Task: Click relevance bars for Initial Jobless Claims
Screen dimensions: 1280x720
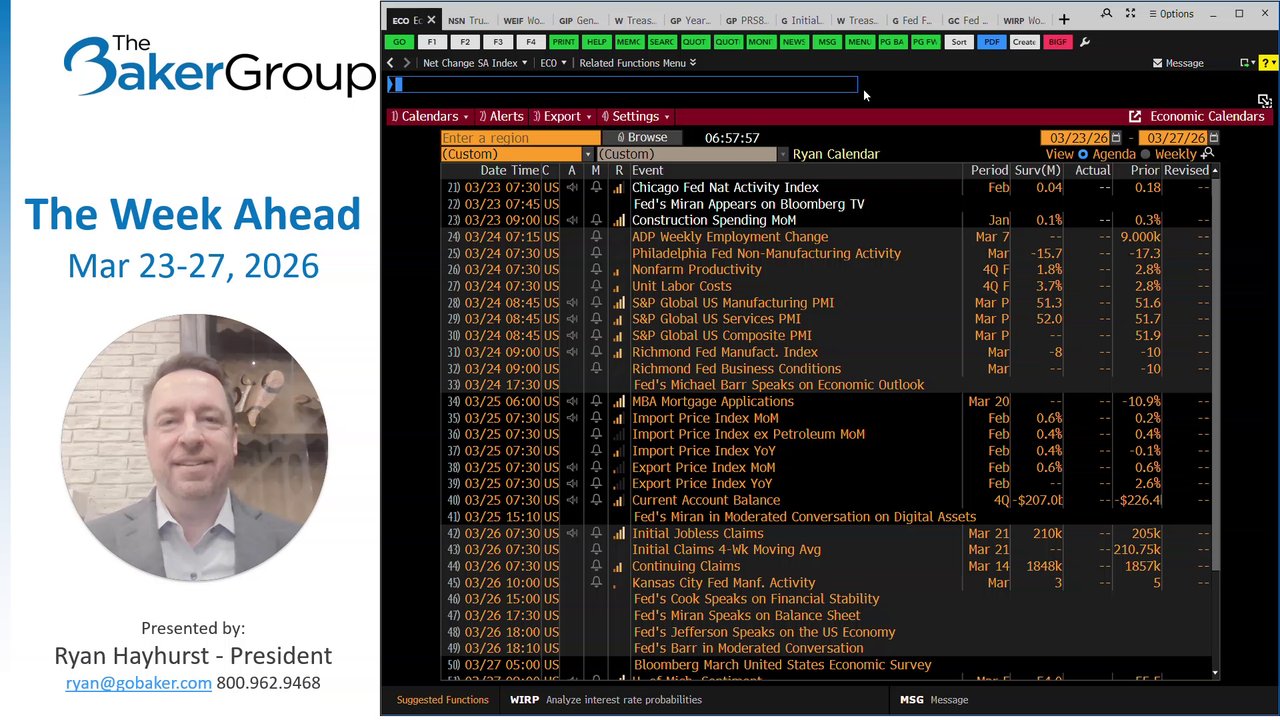Action: pyautogui.click(x=618, y=533)
